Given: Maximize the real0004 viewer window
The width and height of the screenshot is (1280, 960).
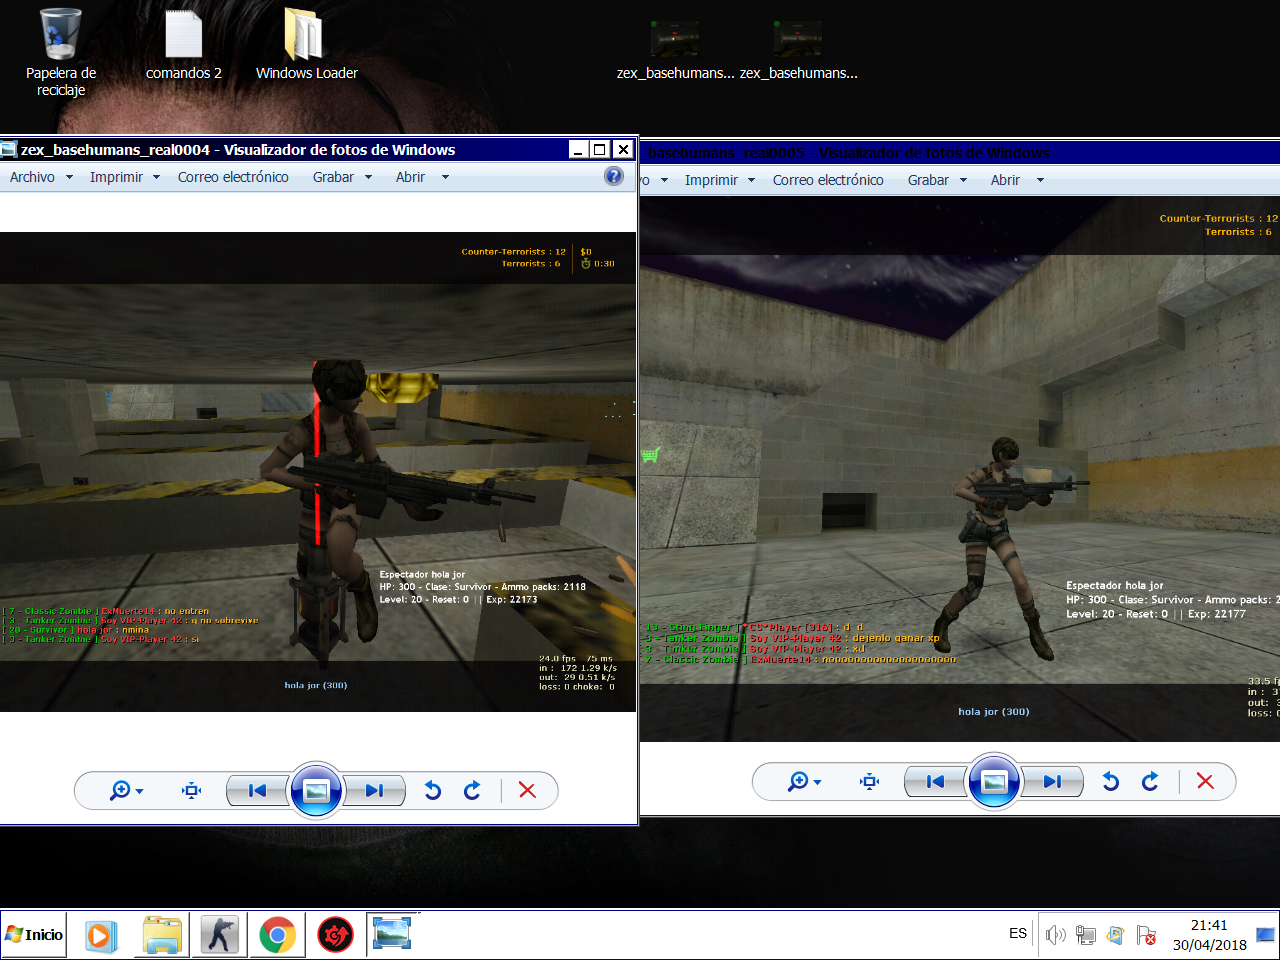Looking at the screenshot, I should 600,149.
